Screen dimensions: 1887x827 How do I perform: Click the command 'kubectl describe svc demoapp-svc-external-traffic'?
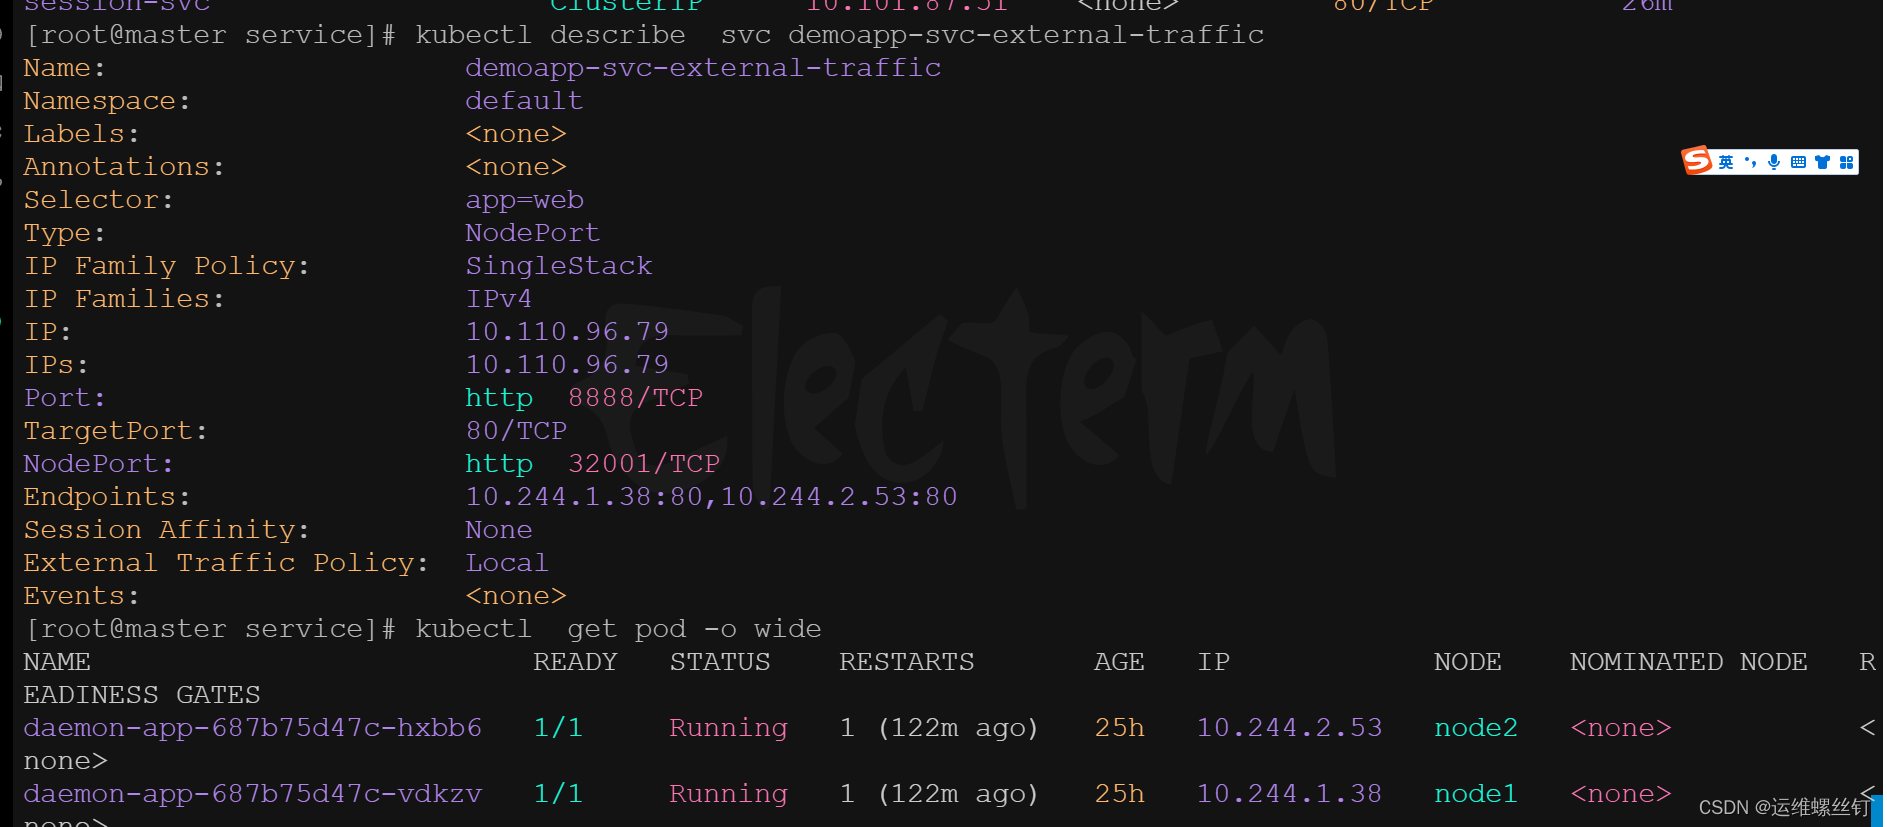(x=840, y=35)
